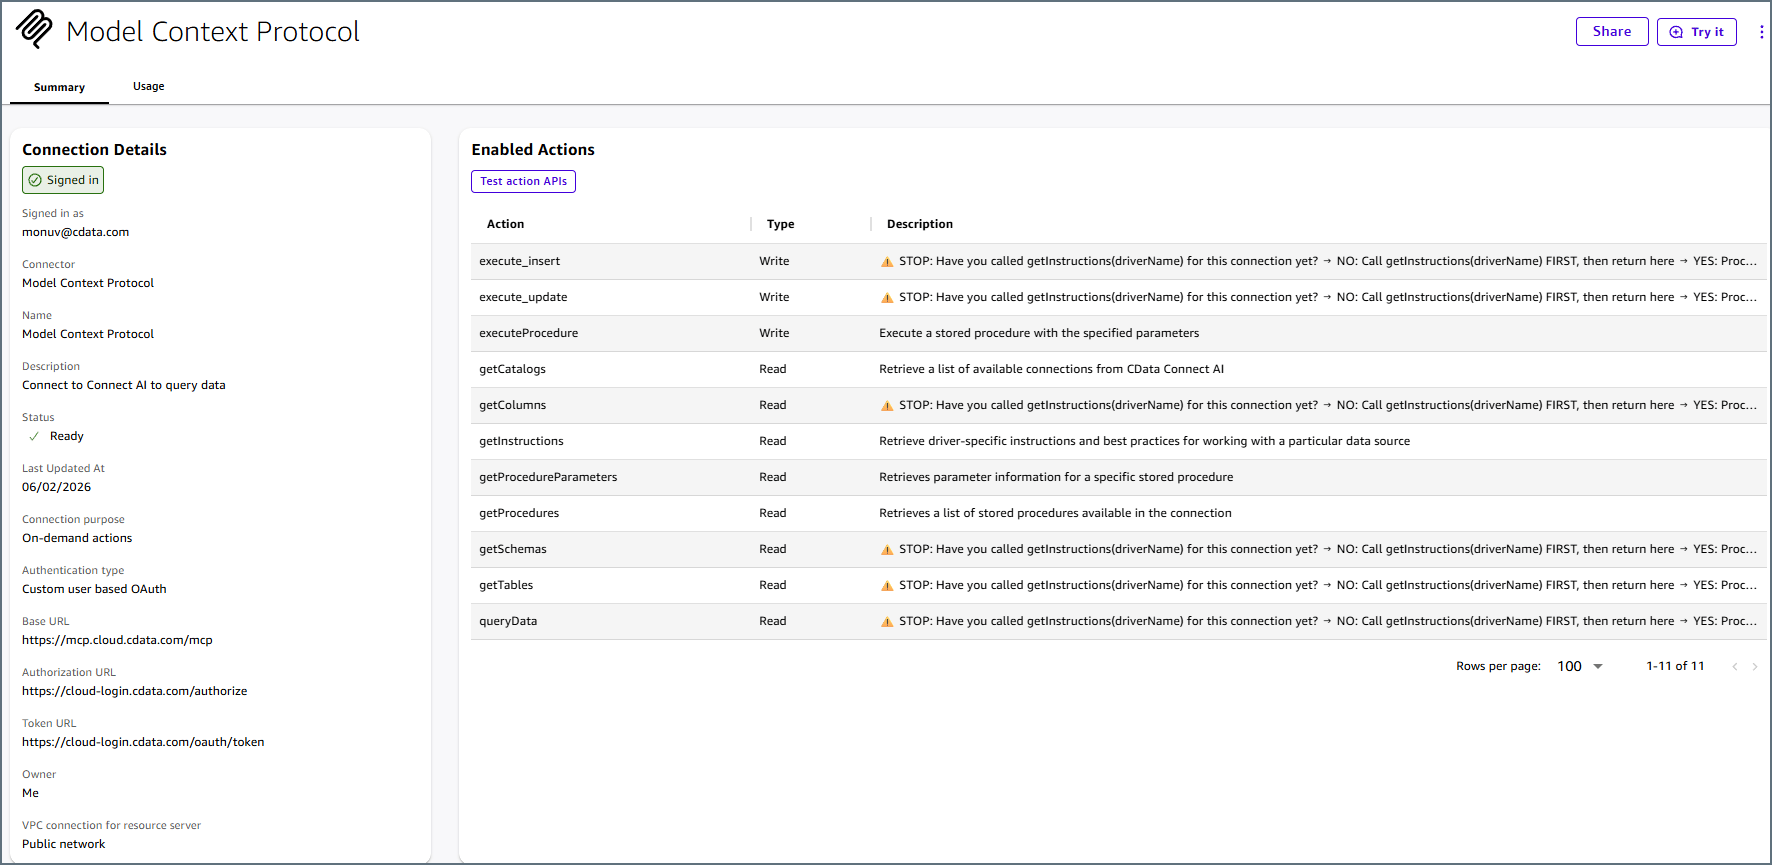Select the getTables action name
The image size is (1772, 865).
click(x=506, y=585)
